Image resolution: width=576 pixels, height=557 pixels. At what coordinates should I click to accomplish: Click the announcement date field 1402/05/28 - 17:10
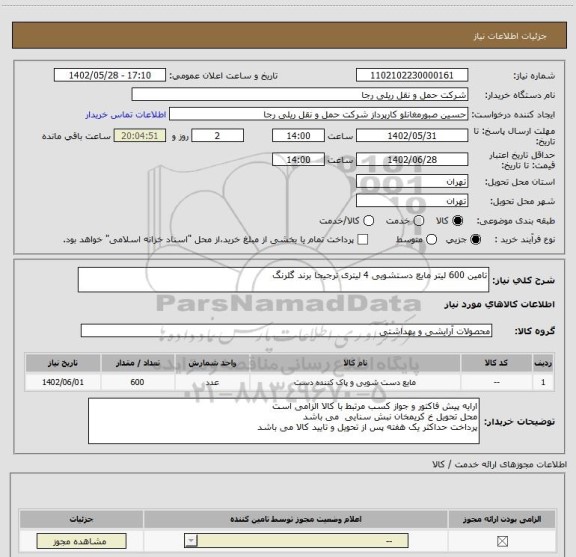click(110, 75)
